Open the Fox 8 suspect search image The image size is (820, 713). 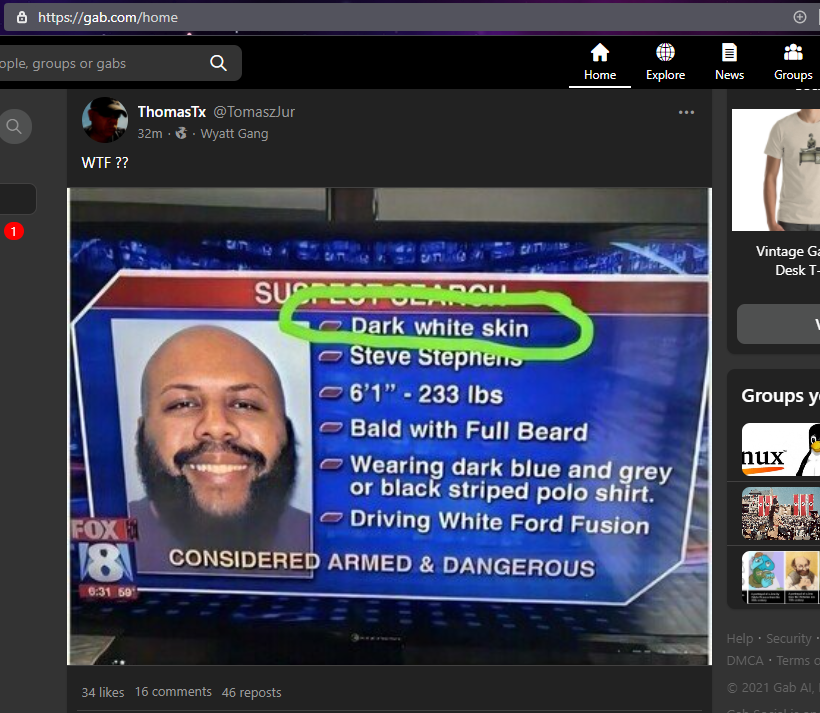coord(389,426)
